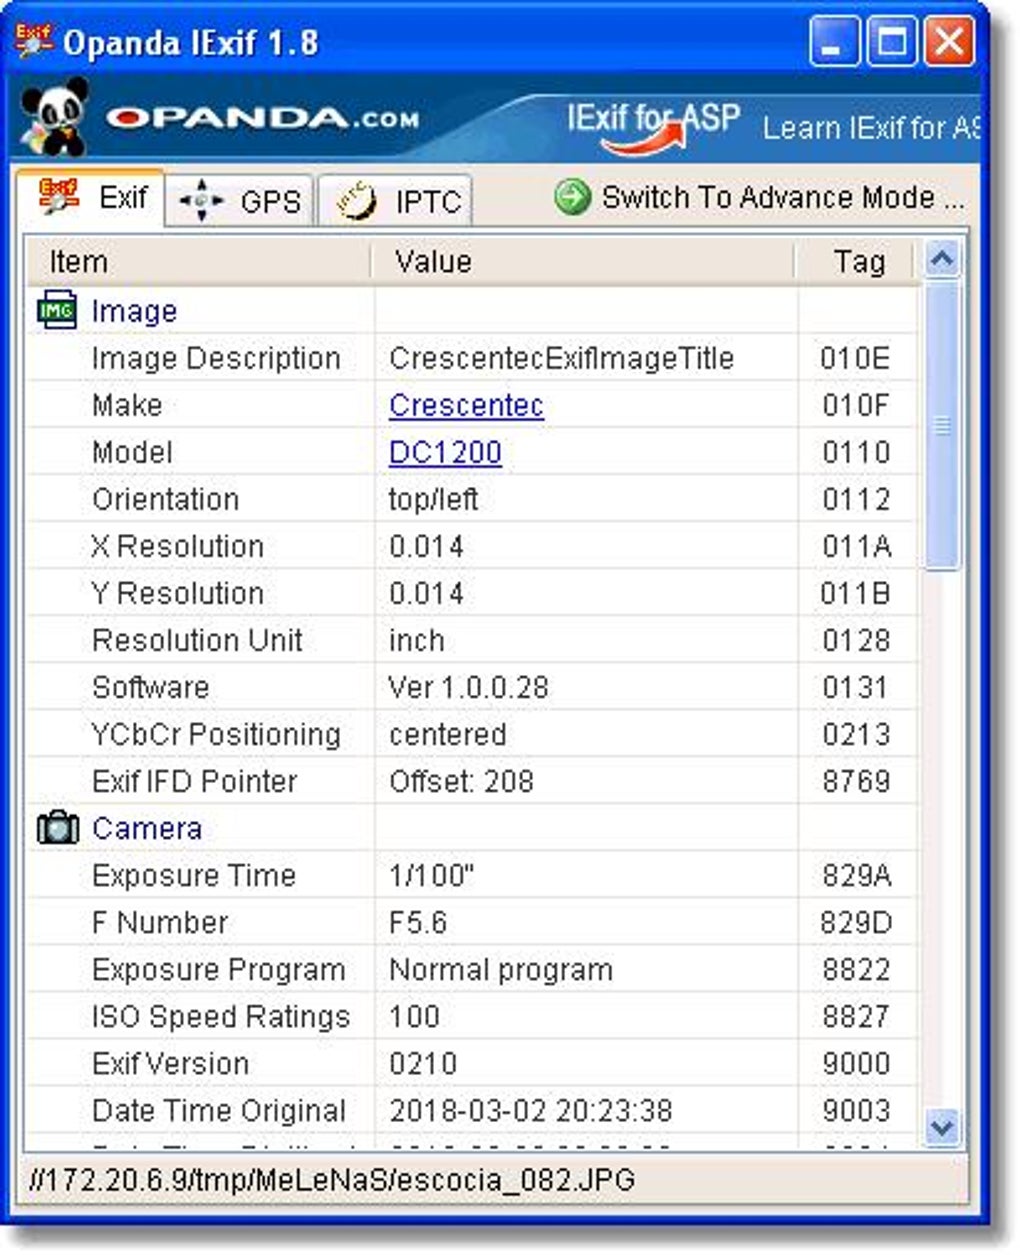Click the GPS tab compass icon
The height and width of the screenshot is (1255, 1020).
pyautogui.click(x=200, y=201)
